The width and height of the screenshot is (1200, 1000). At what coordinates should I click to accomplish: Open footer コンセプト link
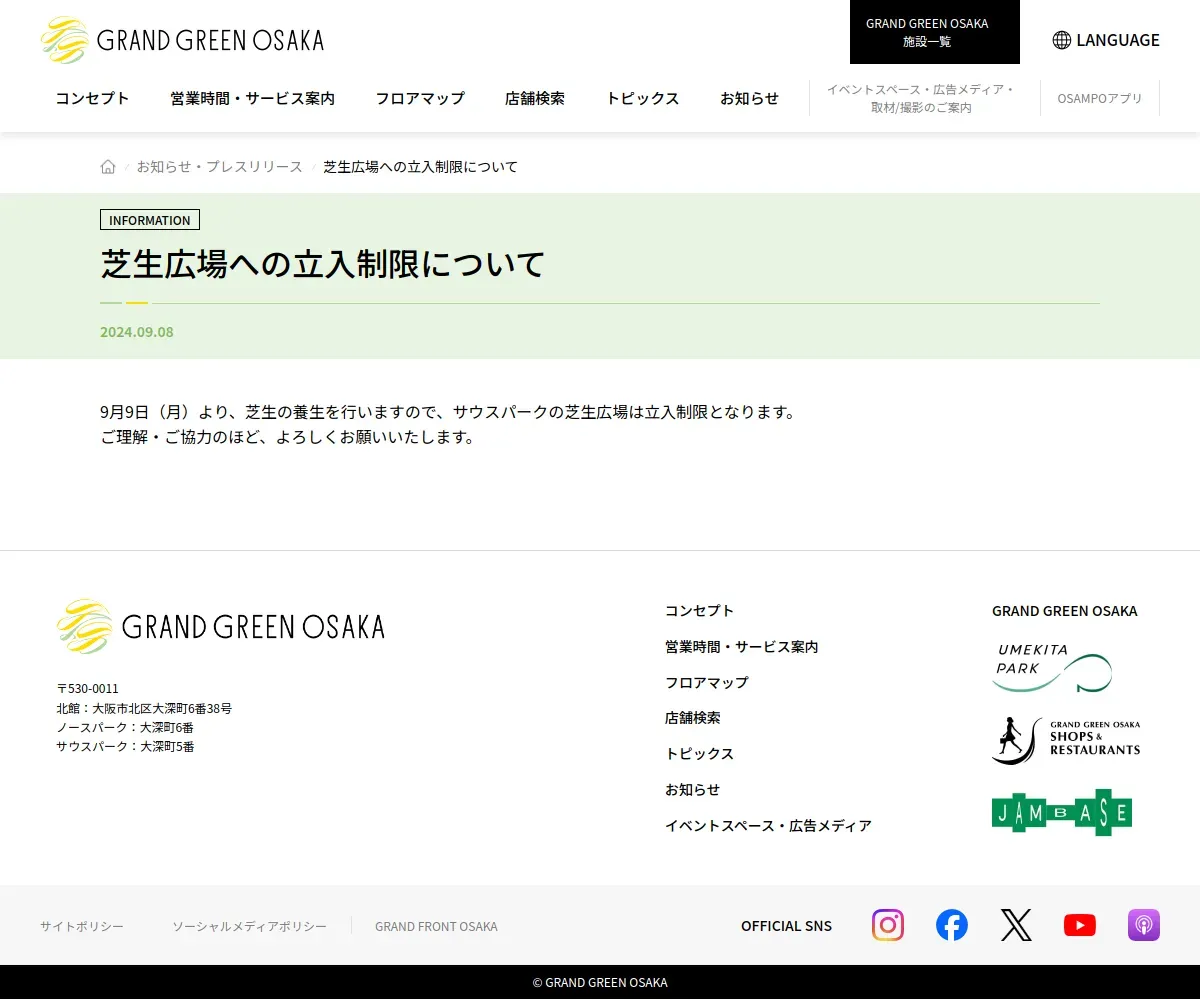(700, 610)
